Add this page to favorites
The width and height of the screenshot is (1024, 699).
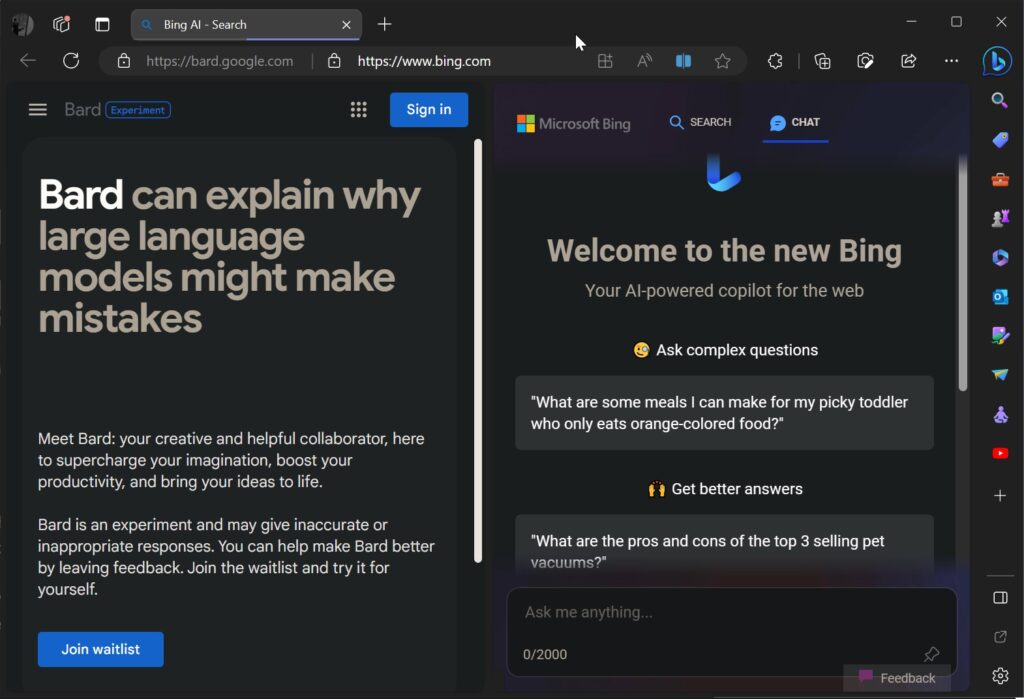pos(723,61)
